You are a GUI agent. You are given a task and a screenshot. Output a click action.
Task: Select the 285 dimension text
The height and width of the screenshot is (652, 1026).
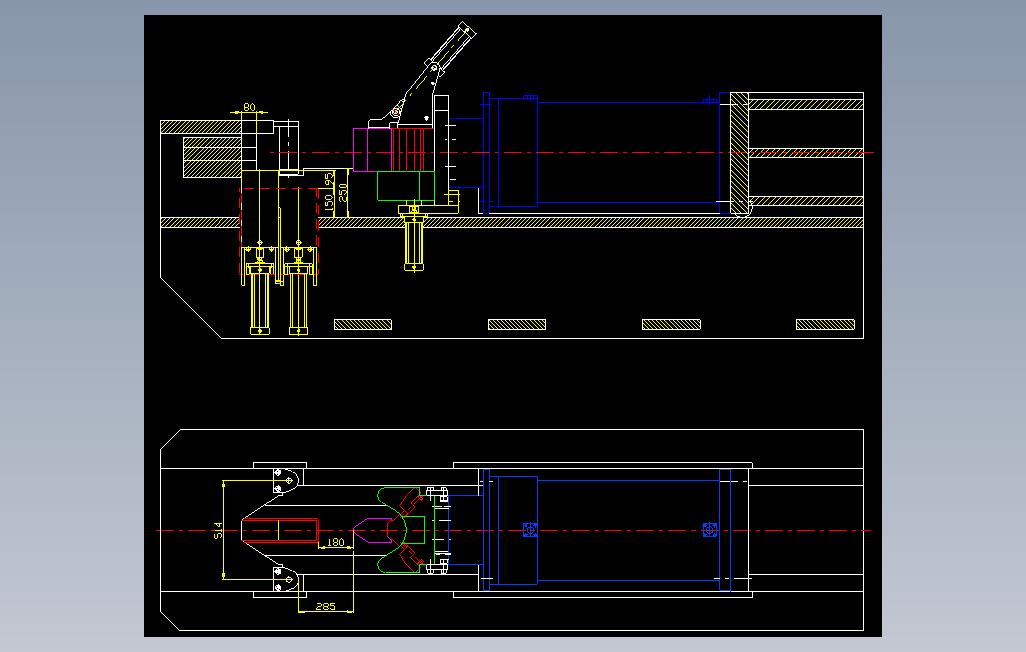(325, 606)
